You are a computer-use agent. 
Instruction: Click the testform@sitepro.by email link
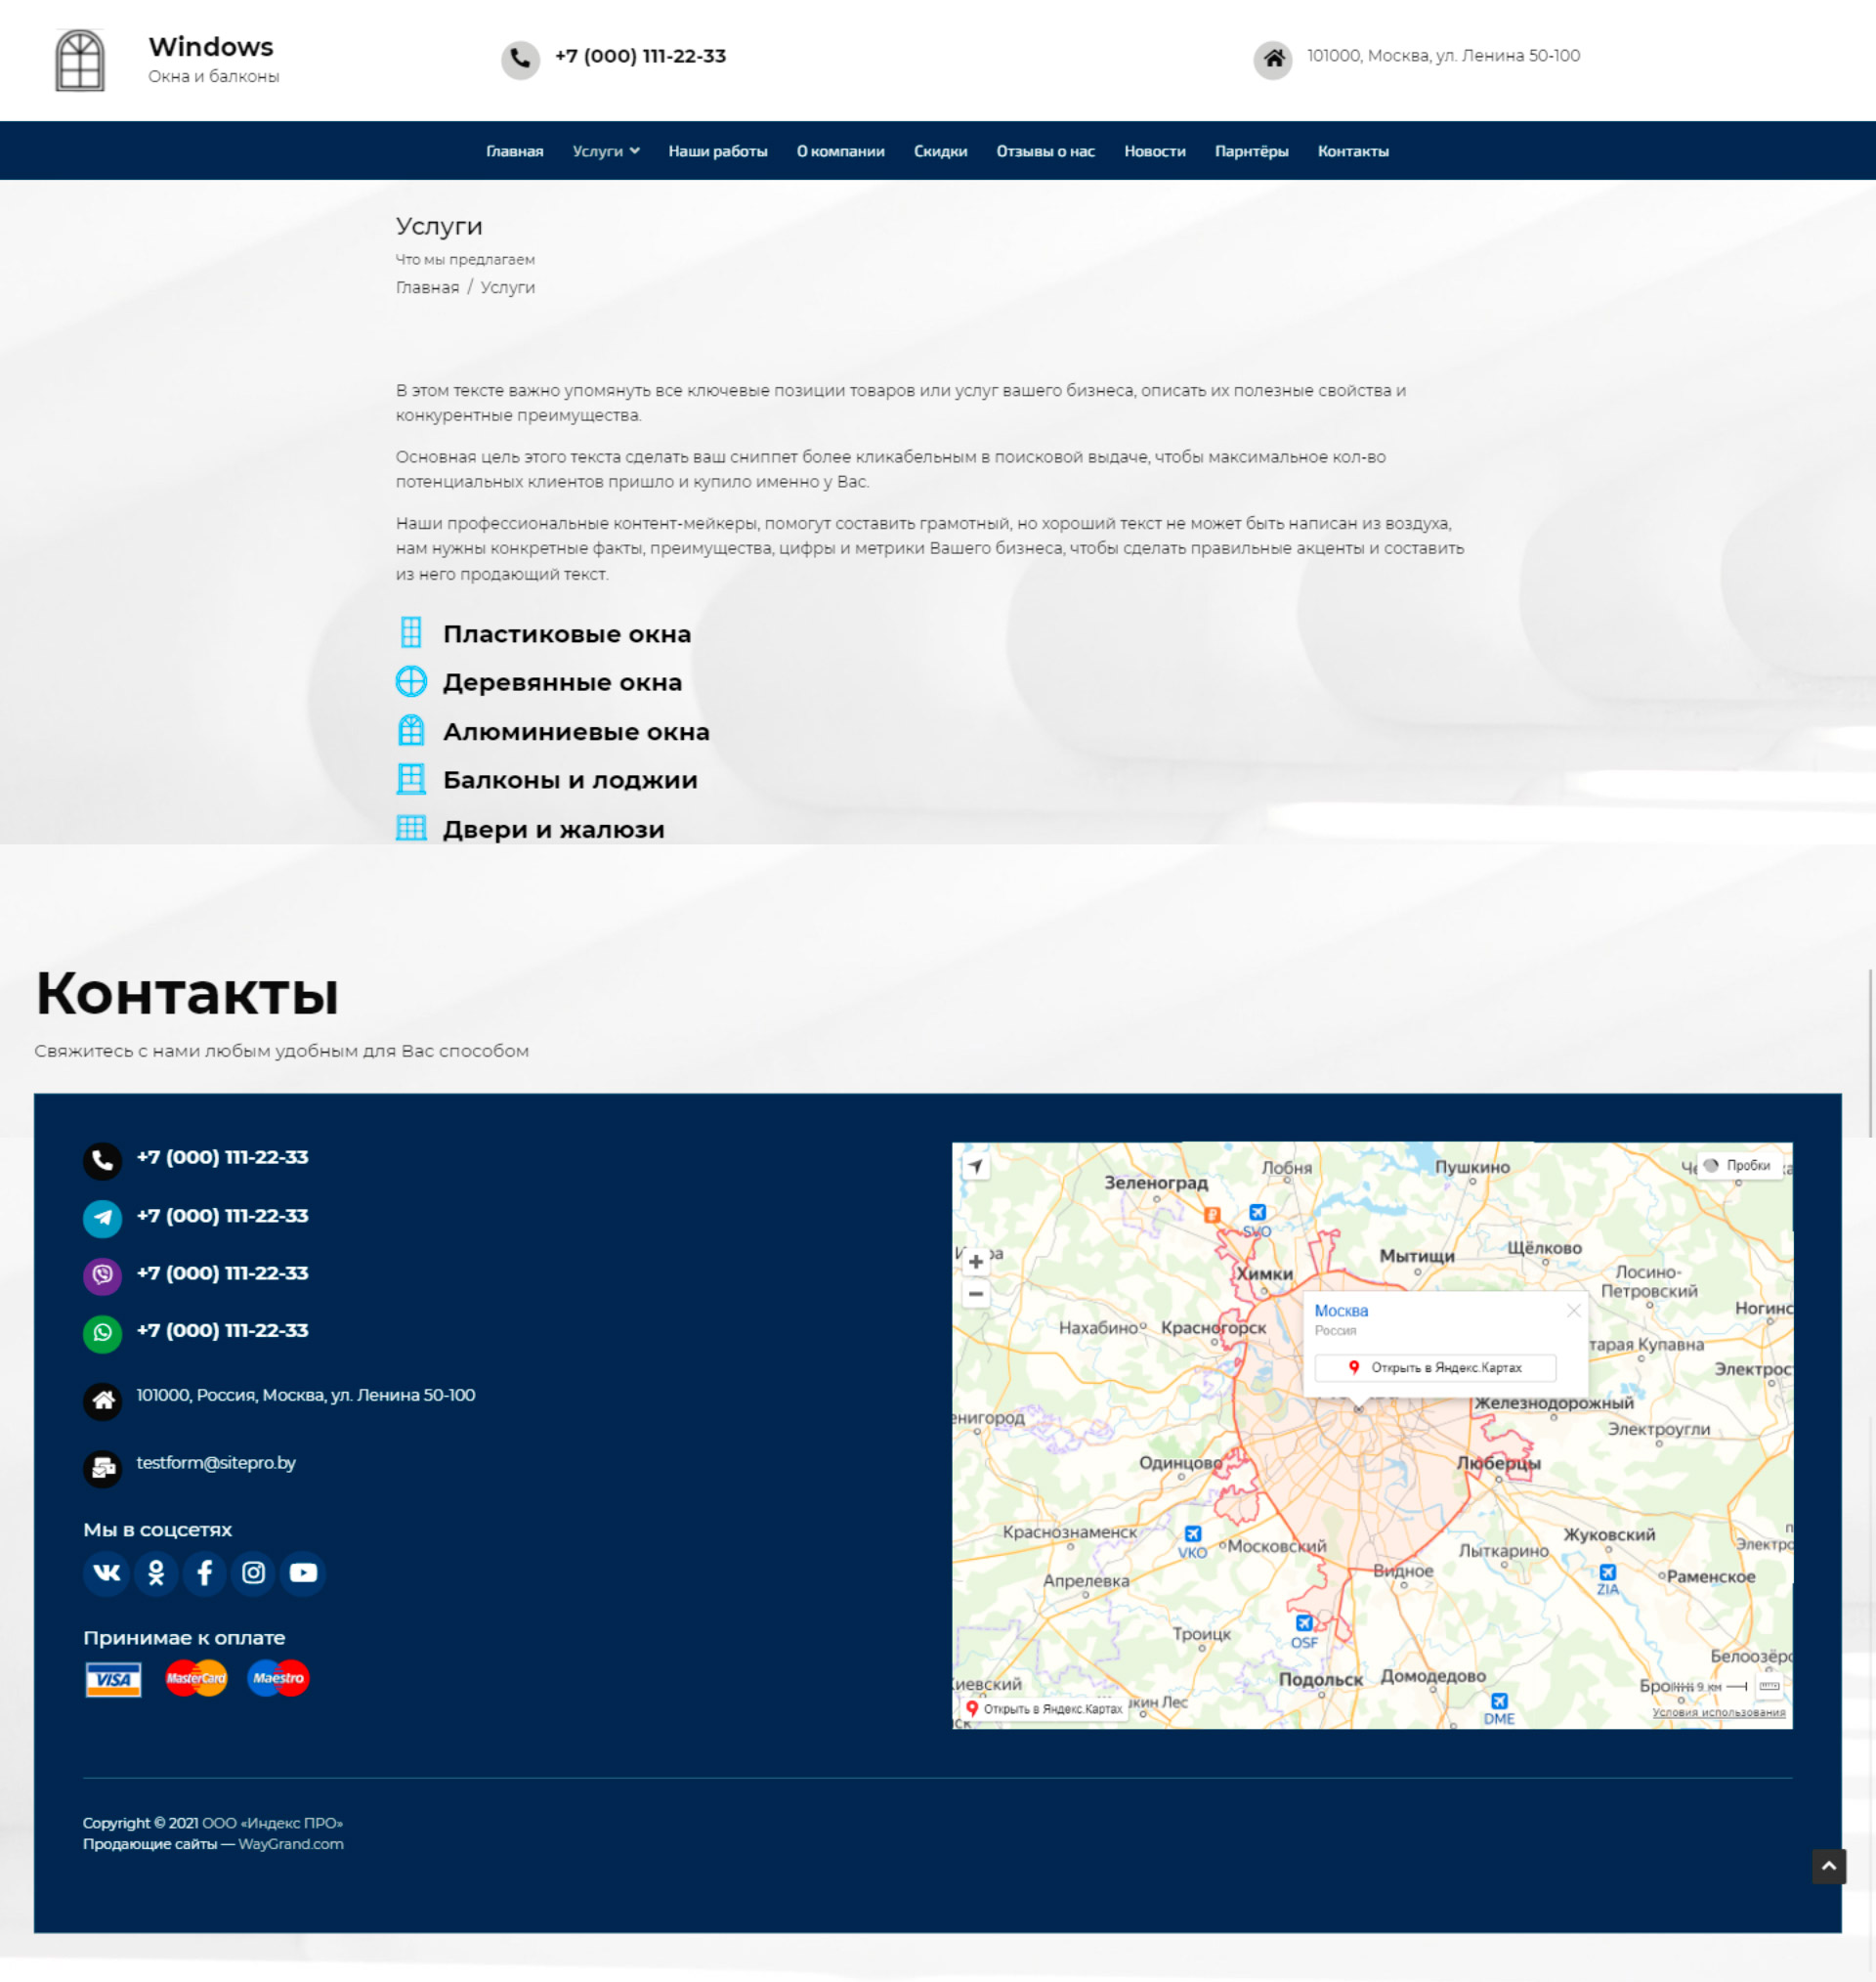click(x=216, y=1463)
